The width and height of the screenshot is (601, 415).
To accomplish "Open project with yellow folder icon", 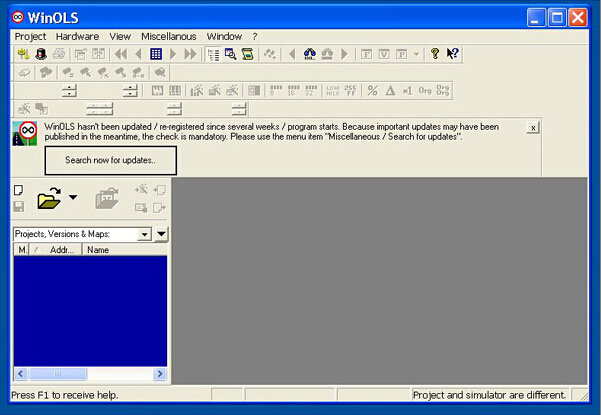I will point(49,198).
